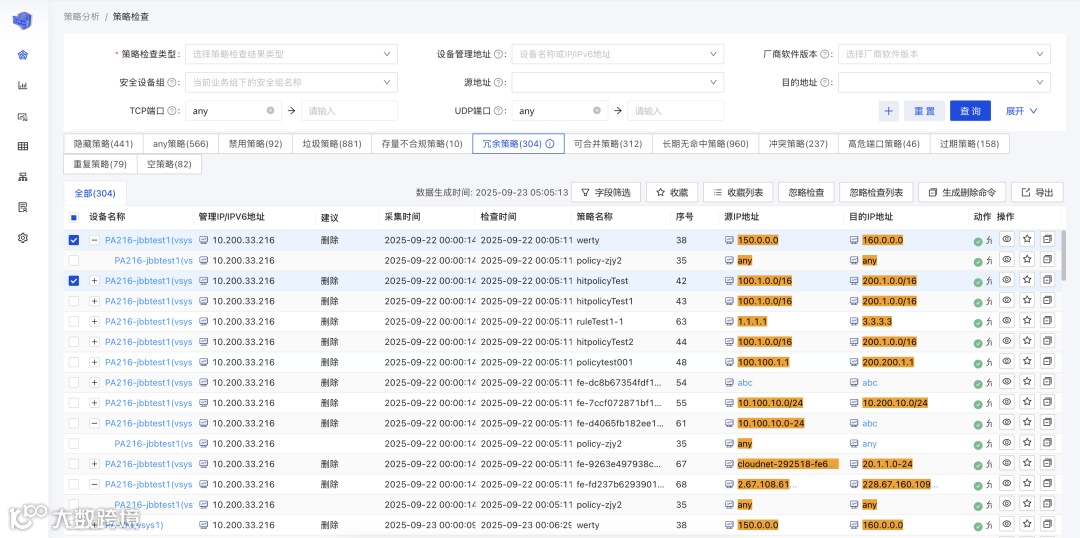Image resolution: width=1080 pixels, height=538 pixels.
Task: Switch to any策略(566) tab
Action: (x=180, y=144)
